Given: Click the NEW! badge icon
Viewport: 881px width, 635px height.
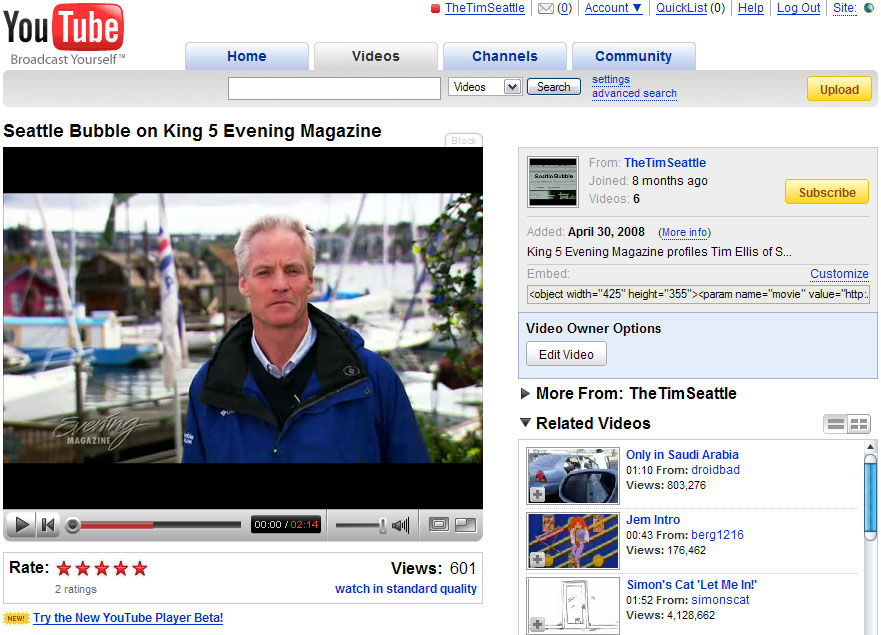Looking at the screenshot, I should pos(16,618).
